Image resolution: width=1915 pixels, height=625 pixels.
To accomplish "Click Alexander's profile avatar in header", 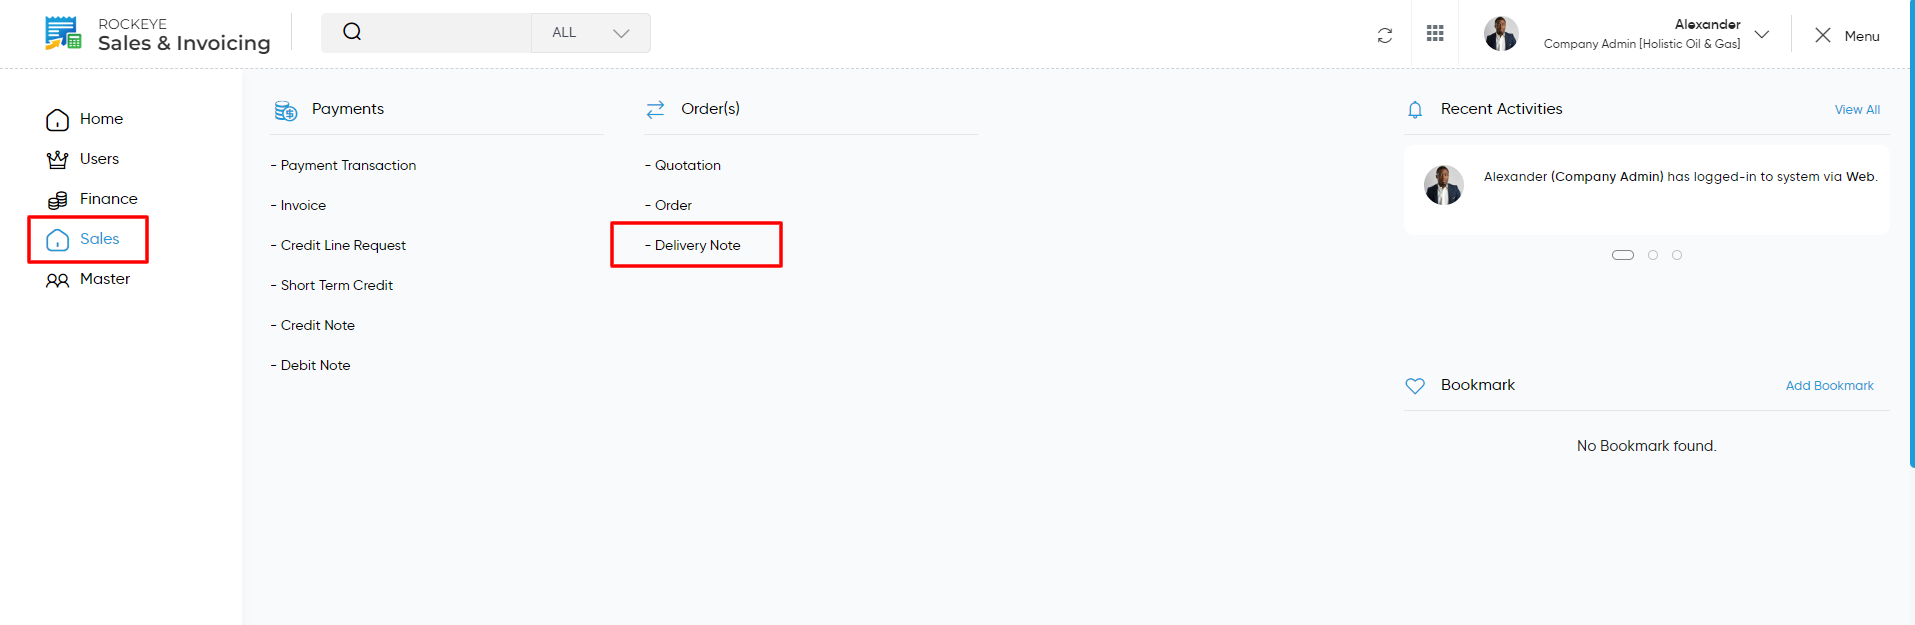I will click(x=1501, y=34).
